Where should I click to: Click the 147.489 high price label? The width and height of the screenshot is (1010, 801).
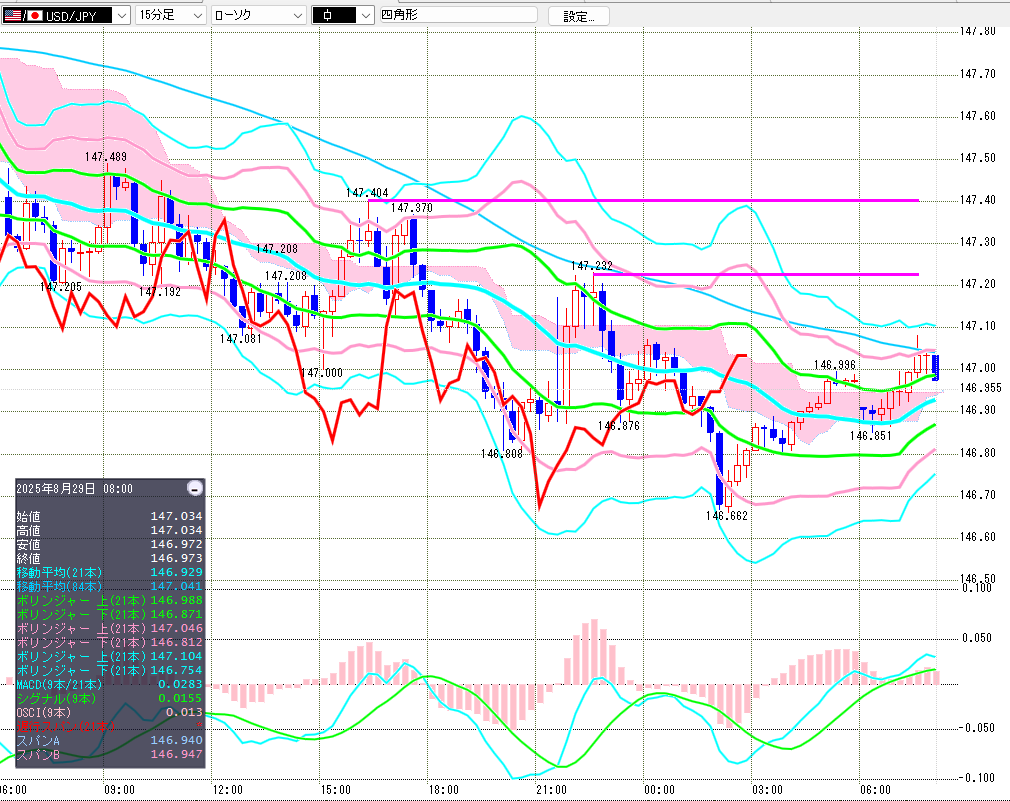(106, 157)
